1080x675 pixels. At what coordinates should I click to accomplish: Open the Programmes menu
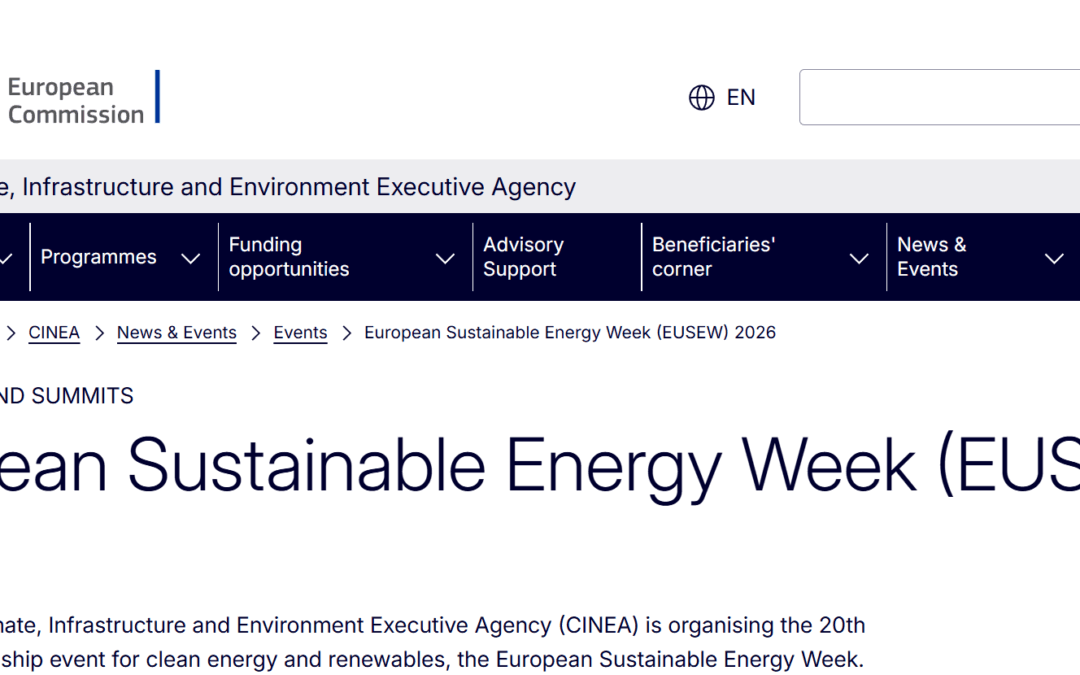(x=98, y=257)
